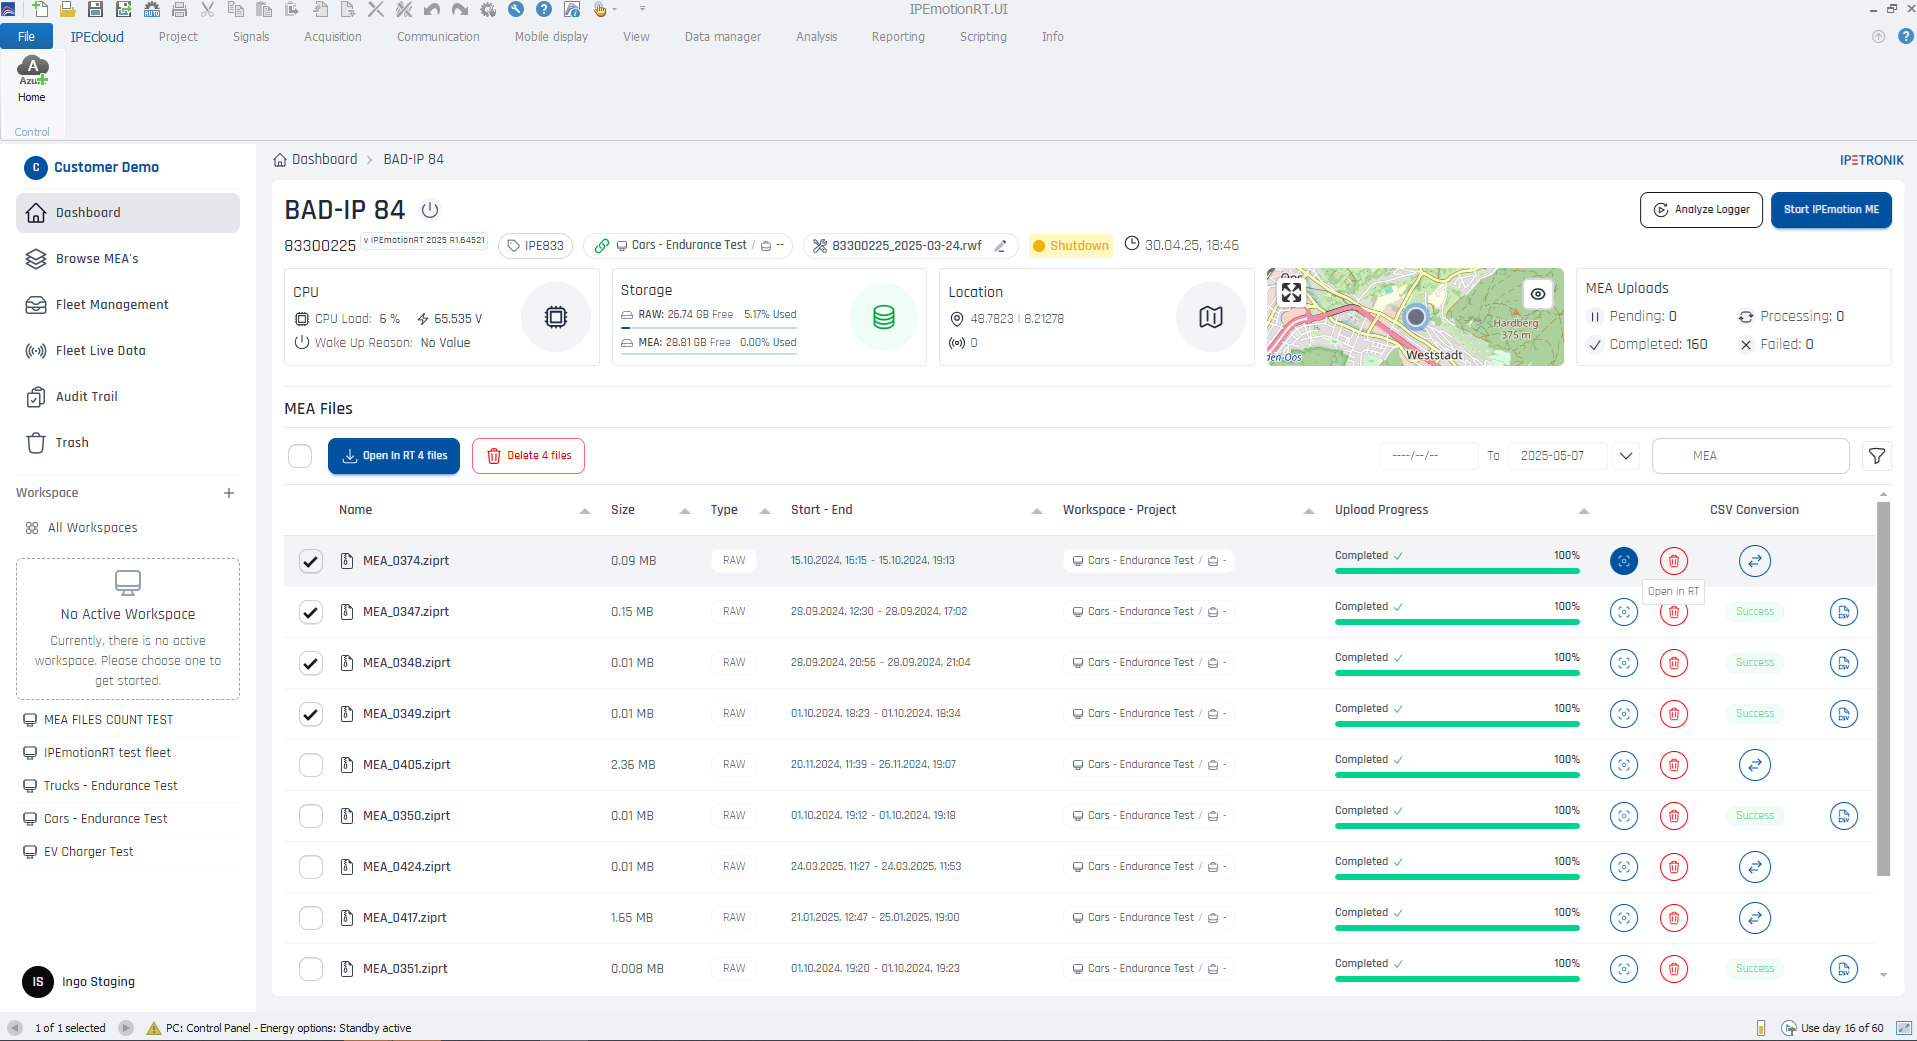This screenshot has height=1041, width=1917.
Task: Expand the map to fullscreen
Action: point(1292,292)
